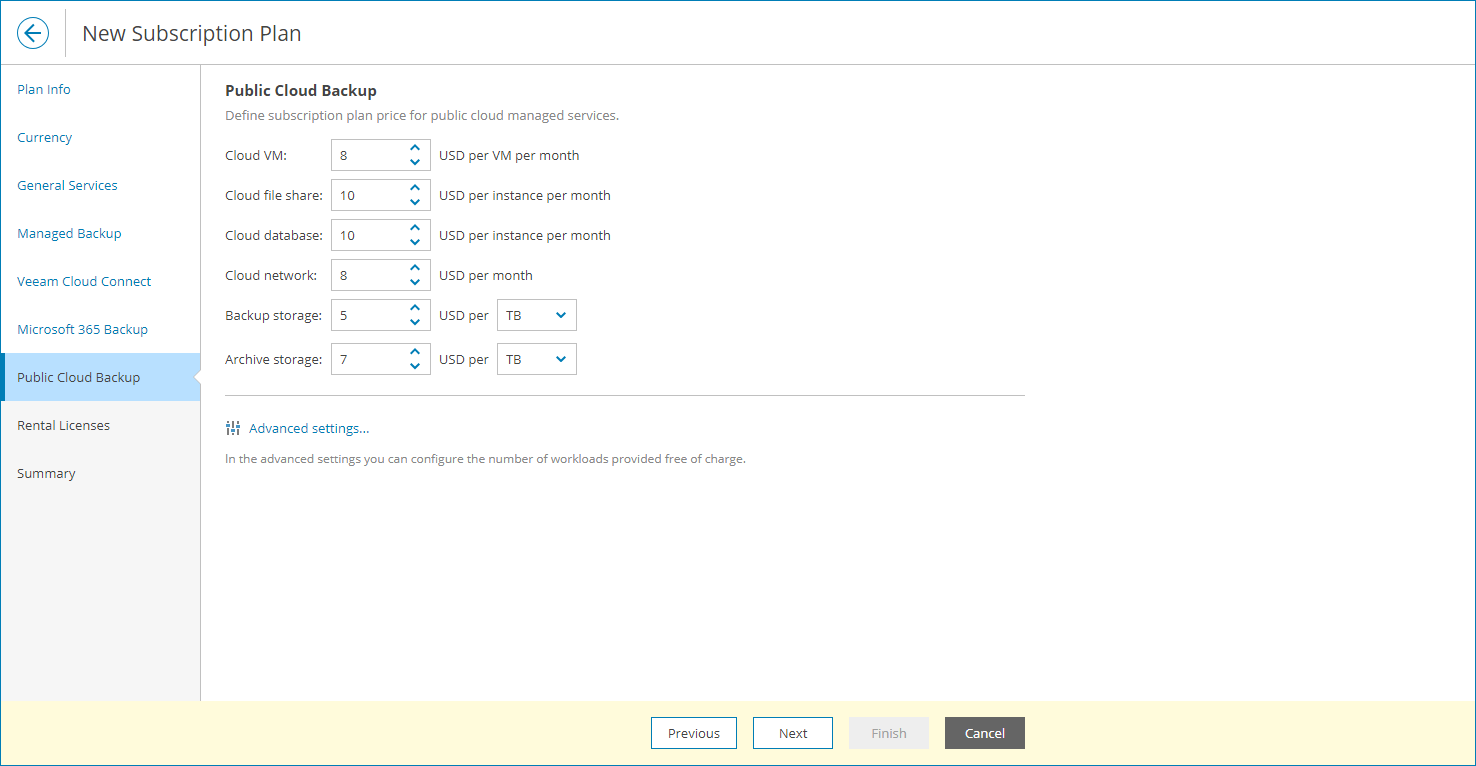1476x766 pixels.
Task: Jump to the Rental Licenses step
Action: [63, 425]
